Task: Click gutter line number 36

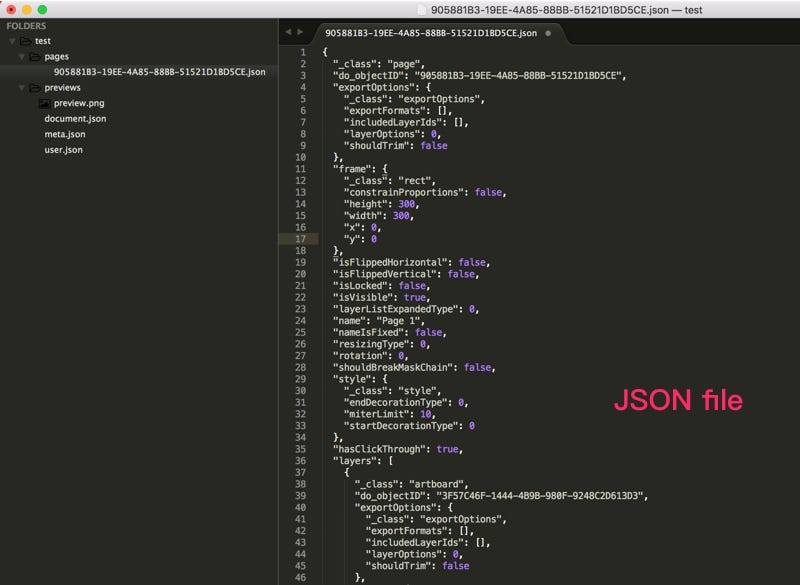Action: 300,461
